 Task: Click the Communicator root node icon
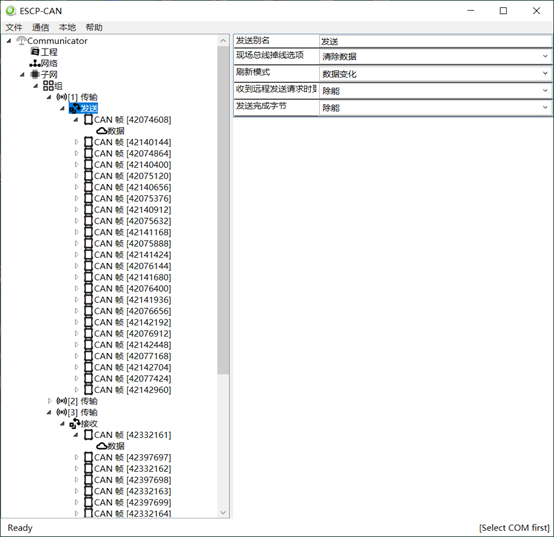(x=22, y=41)
